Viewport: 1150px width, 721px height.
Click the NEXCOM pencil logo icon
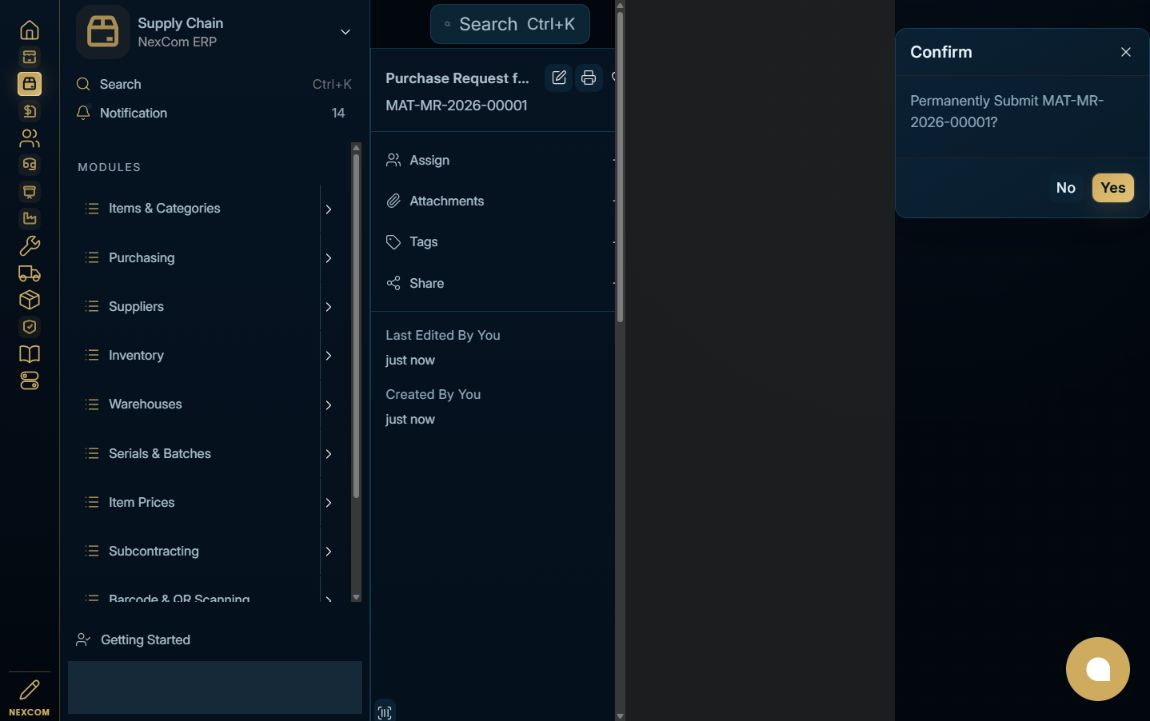point(29,689)
